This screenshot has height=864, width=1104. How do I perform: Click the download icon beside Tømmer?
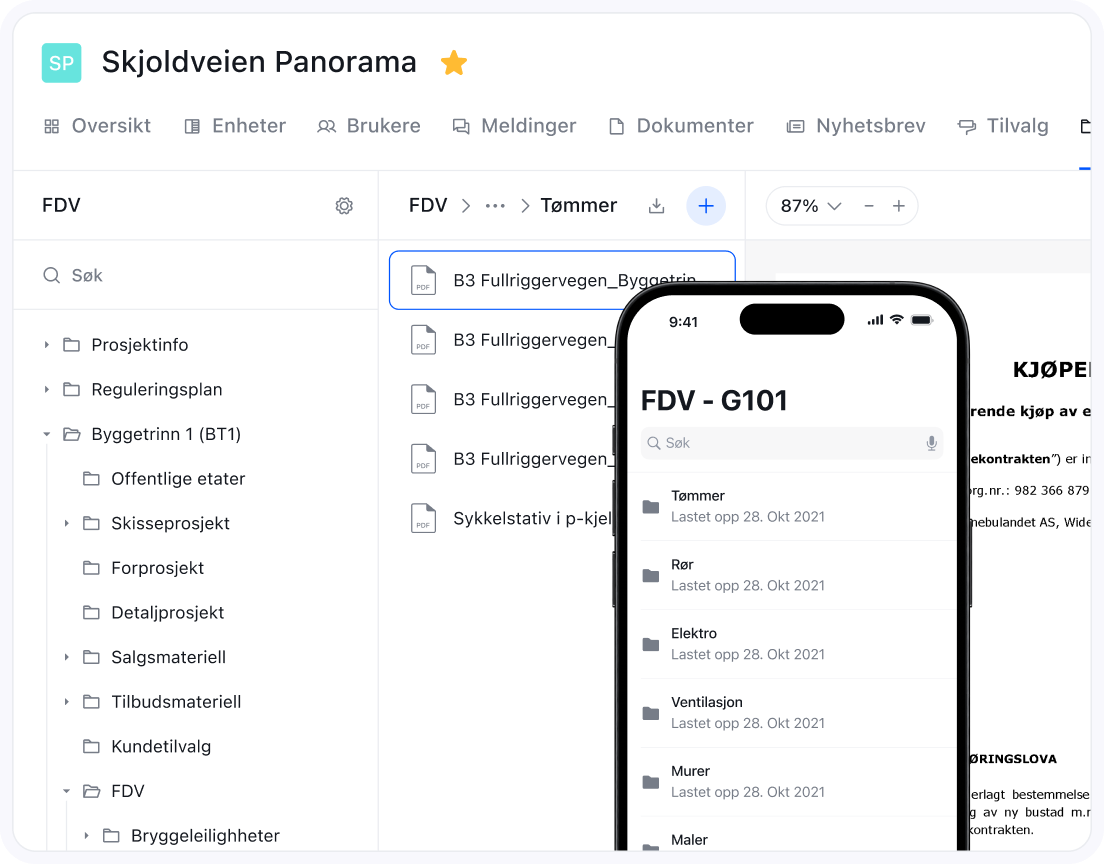pos(657,206)
